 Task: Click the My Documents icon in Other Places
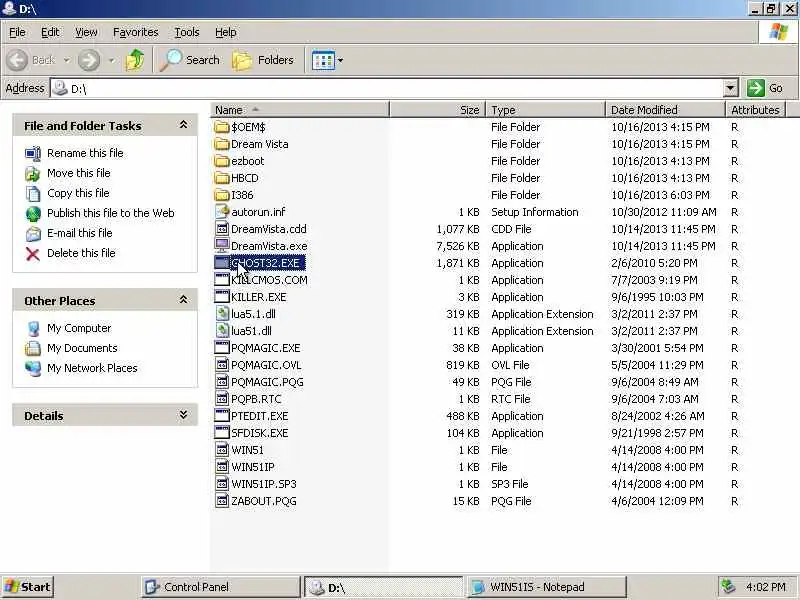[33, 348]
